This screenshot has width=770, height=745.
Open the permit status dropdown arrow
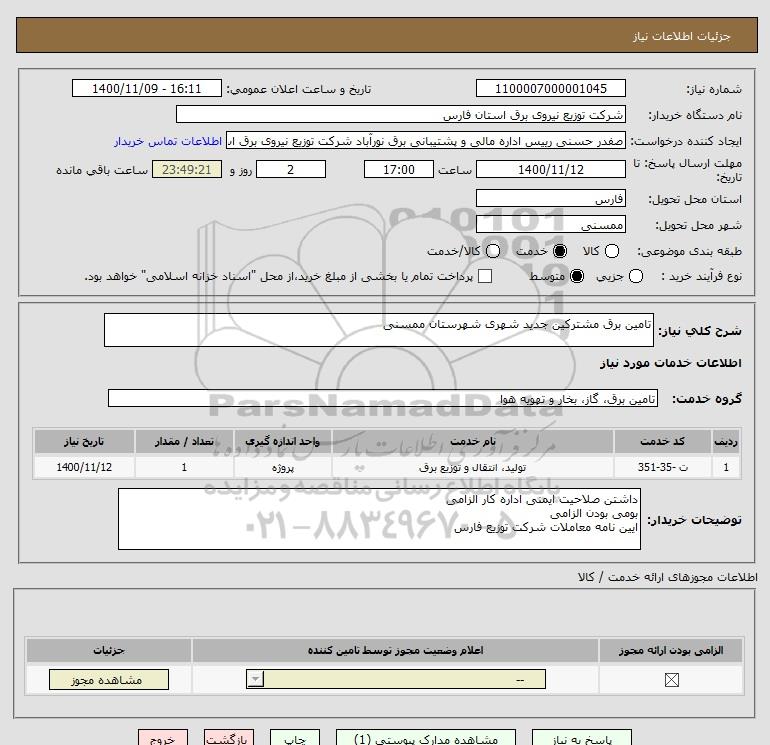tap(255, 679)
